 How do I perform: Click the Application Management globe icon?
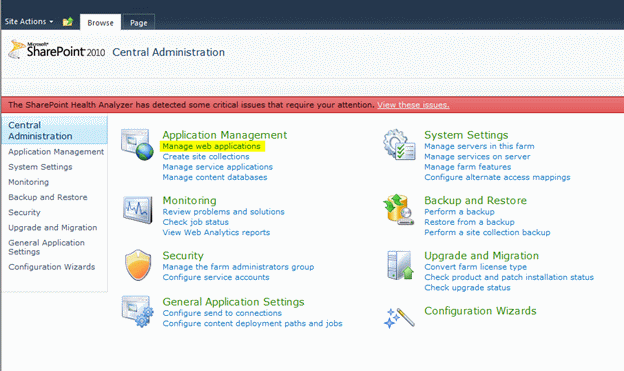point(137,144)
